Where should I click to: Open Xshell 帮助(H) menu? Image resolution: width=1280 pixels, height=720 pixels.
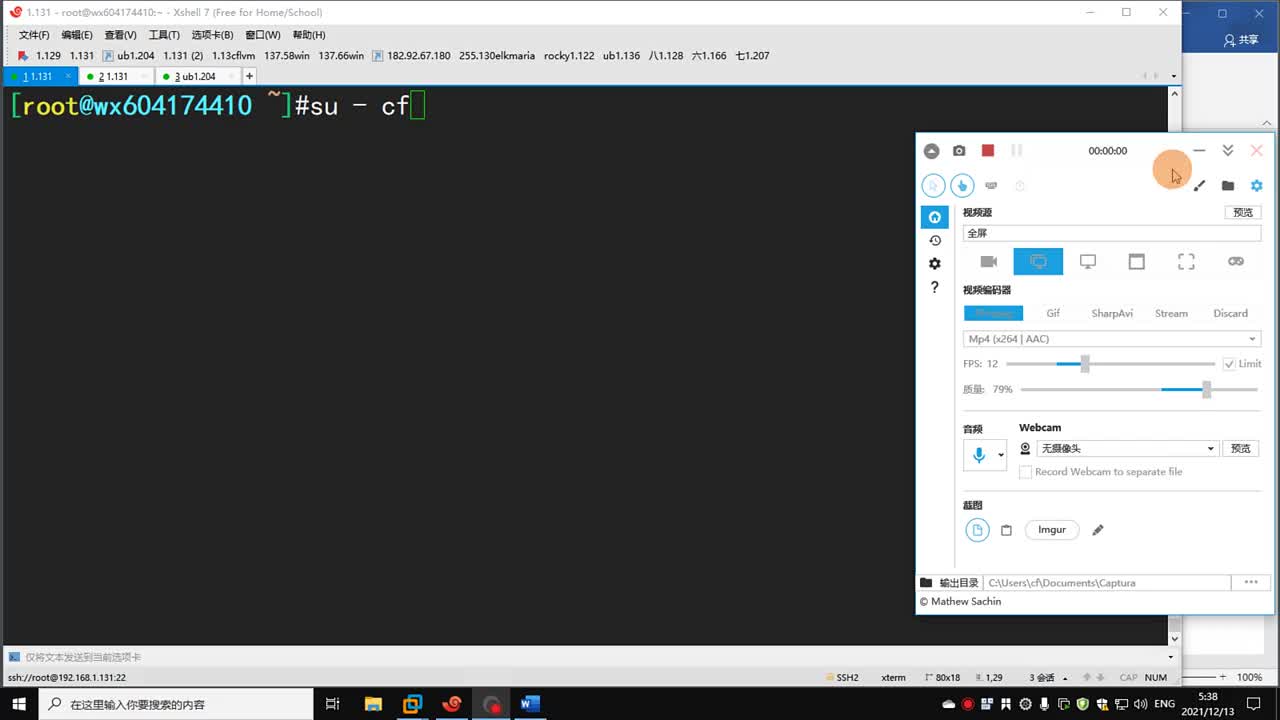coord(309,35)
